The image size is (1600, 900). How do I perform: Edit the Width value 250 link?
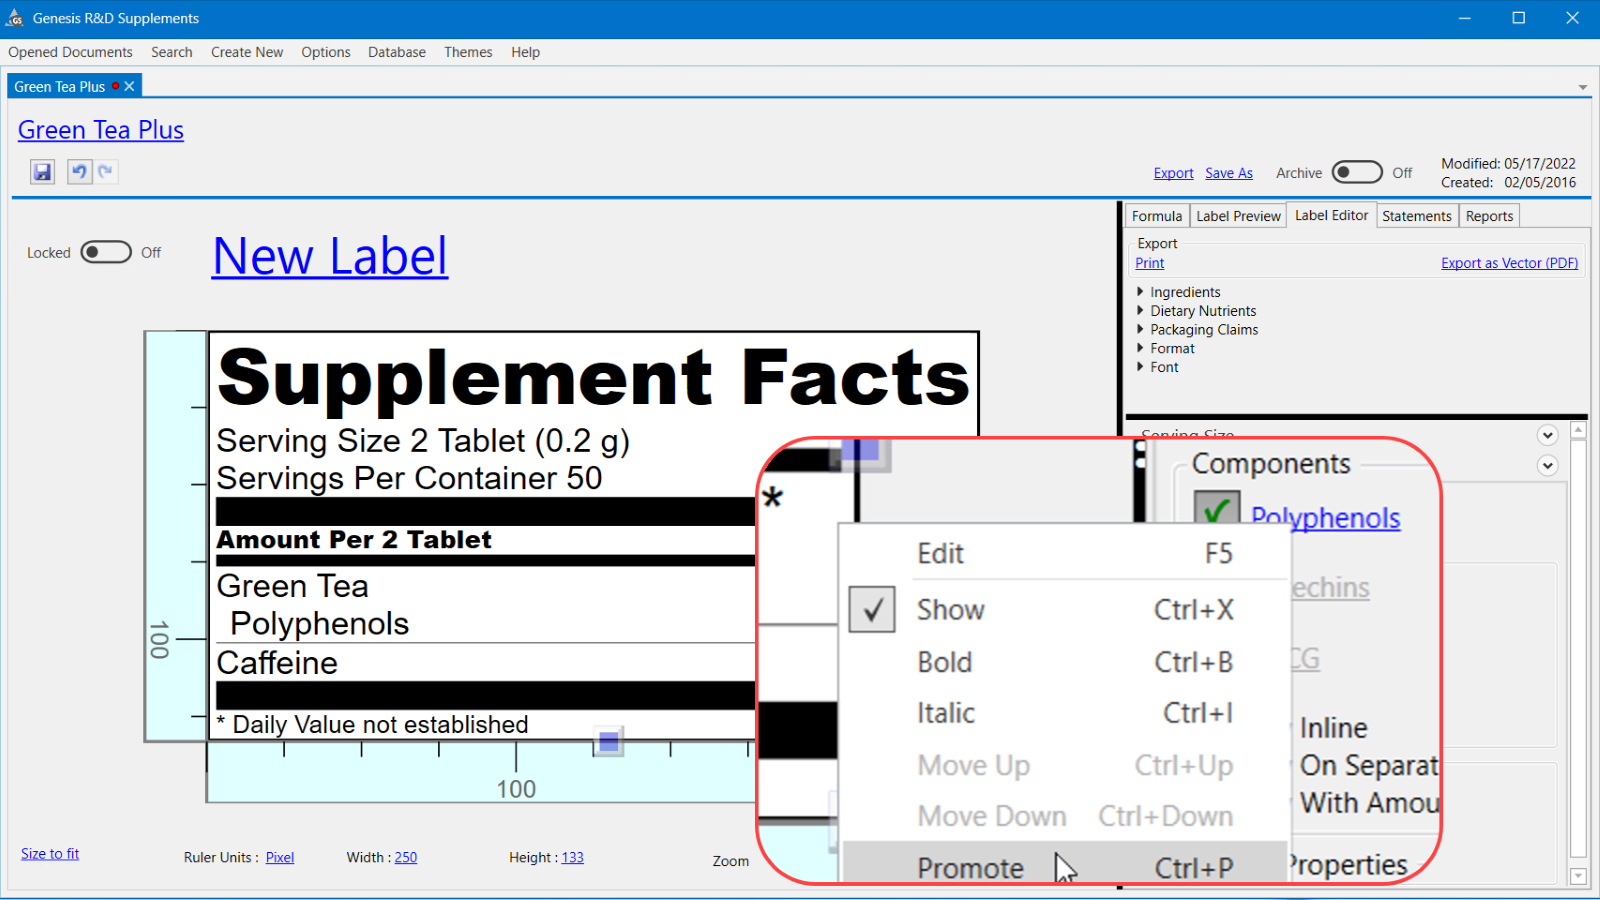pyautogui.click(x=406, y=858)
